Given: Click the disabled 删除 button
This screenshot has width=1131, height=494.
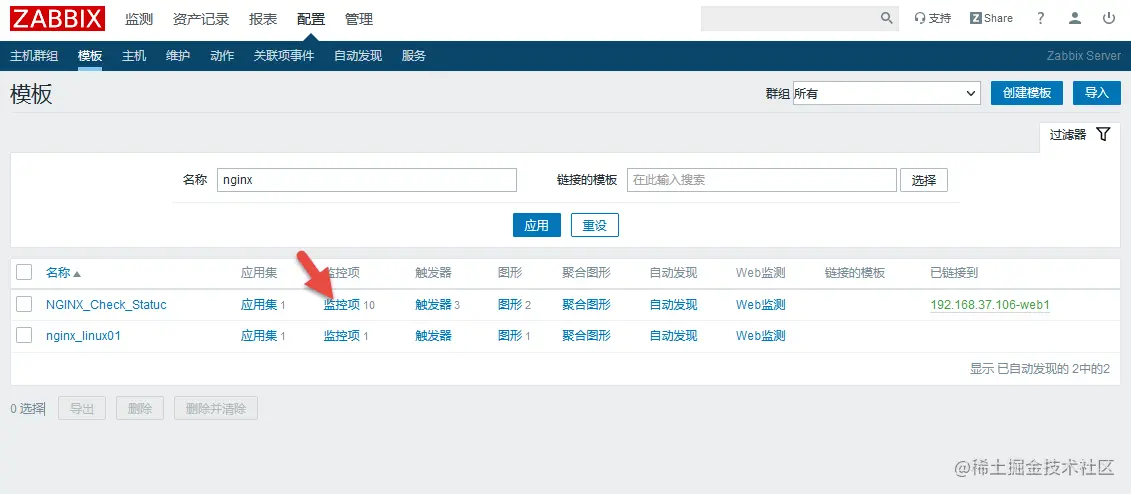Looking at the screenshot, I should point(139,408).
